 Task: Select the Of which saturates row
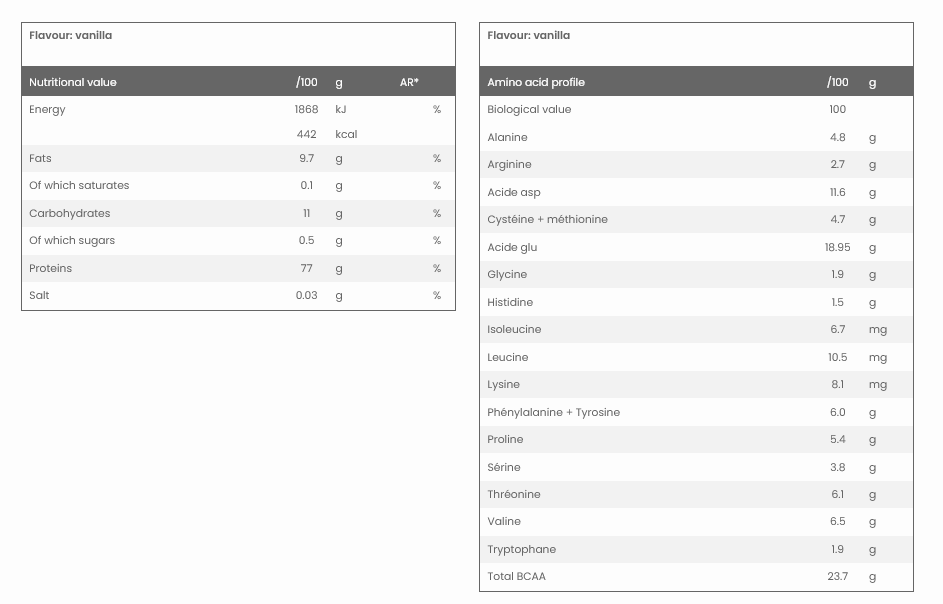[79, 185]
